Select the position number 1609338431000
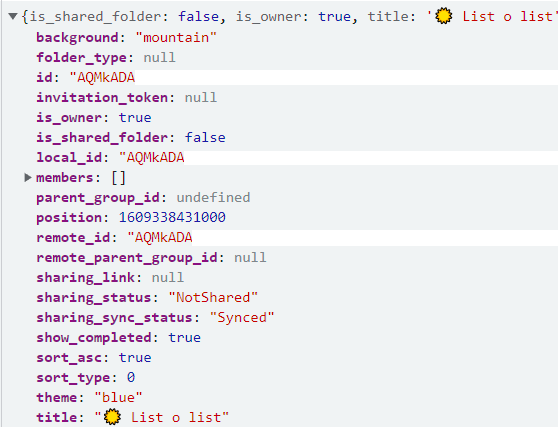The width and height of the screenshot is (558, 427). click(172, 217)
